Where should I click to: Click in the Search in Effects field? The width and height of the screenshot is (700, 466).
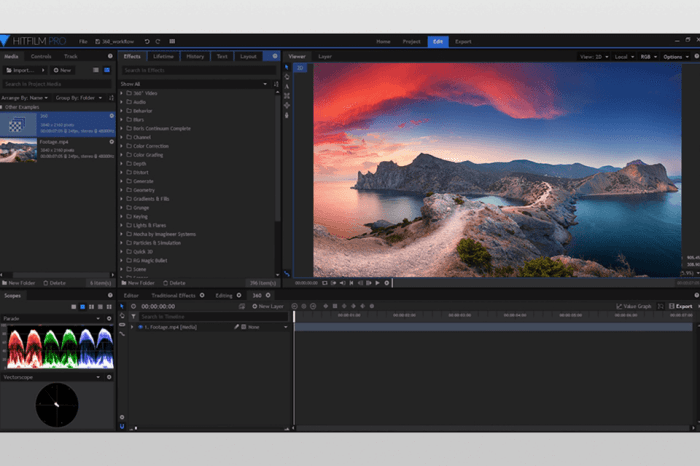pyautogui.click(x=199, y=70)
